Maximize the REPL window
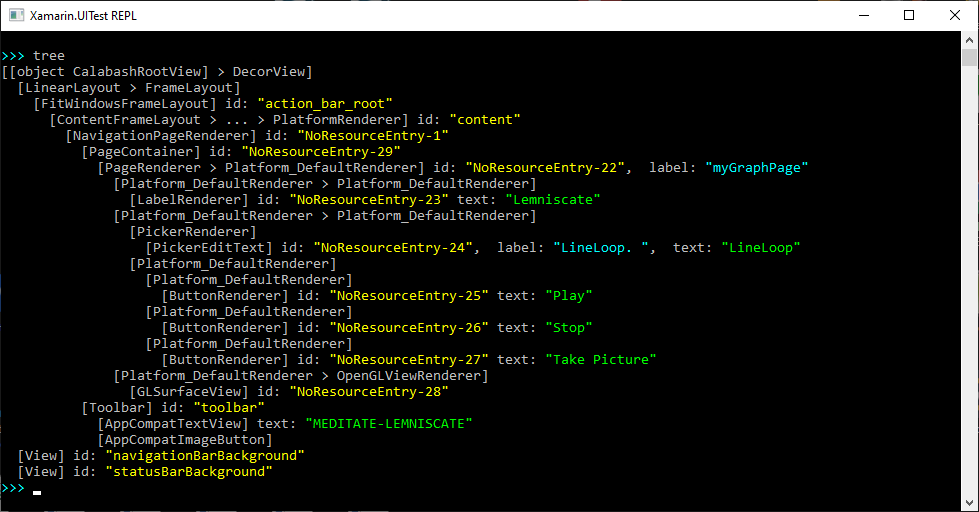Image resolution: width=979 pixels, height=512 pixels. point(909,16)
